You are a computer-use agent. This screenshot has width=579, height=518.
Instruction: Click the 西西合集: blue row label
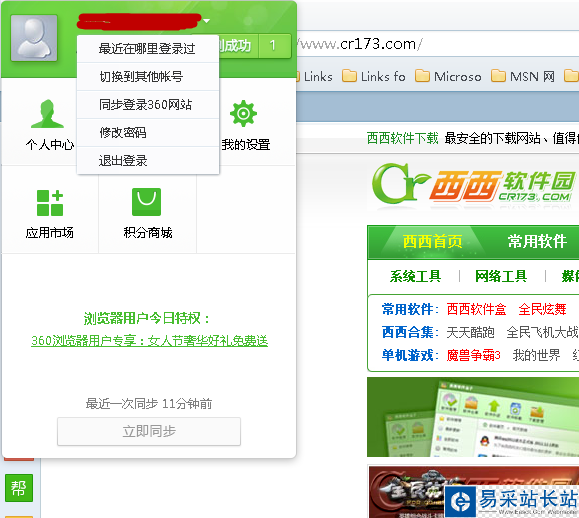pos(410,332)
